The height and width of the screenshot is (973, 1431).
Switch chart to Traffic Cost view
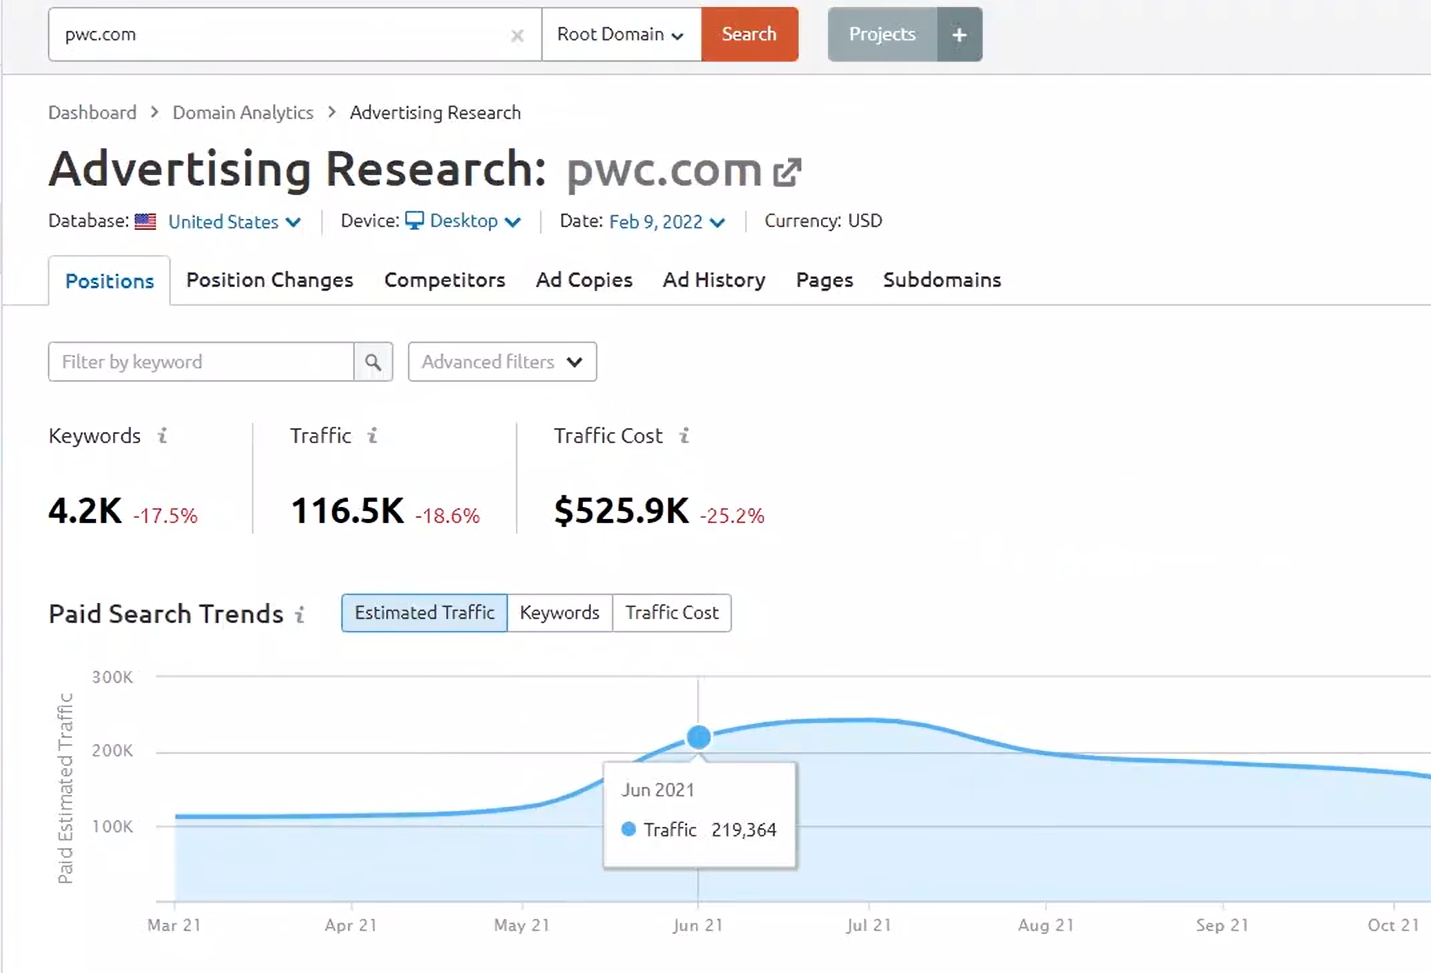click(x=672, y=613)
